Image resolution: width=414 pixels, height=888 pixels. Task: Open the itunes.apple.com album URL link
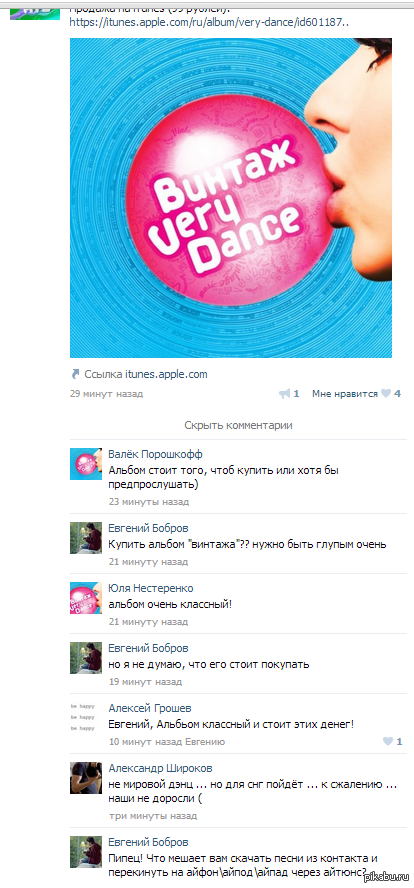tap(209, 23)
